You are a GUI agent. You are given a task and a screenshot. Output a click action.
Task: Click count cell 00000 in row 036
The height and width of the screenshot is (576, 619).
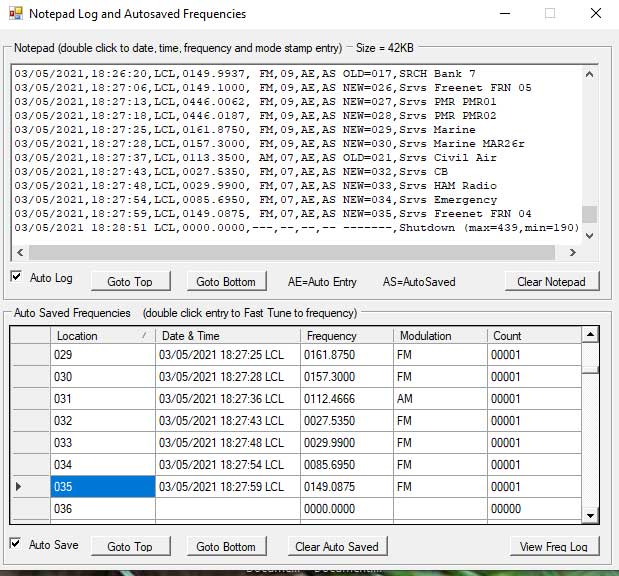tap(535, 508)
